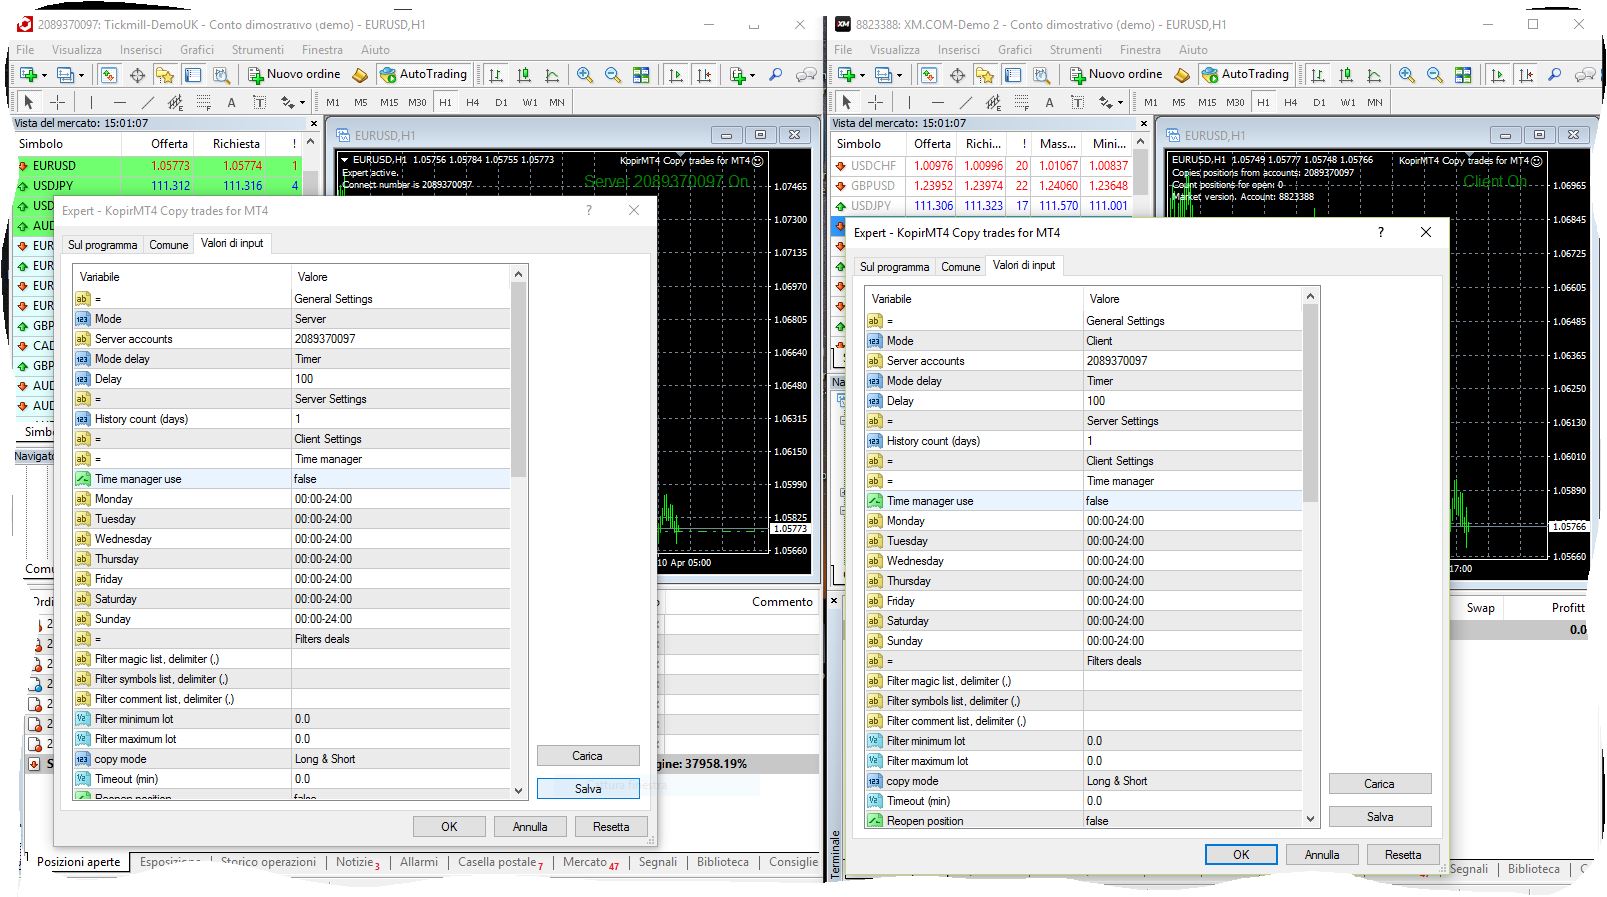
Task: Tile windows icon in Tickmill toolbar
Action: pos(641,75)
